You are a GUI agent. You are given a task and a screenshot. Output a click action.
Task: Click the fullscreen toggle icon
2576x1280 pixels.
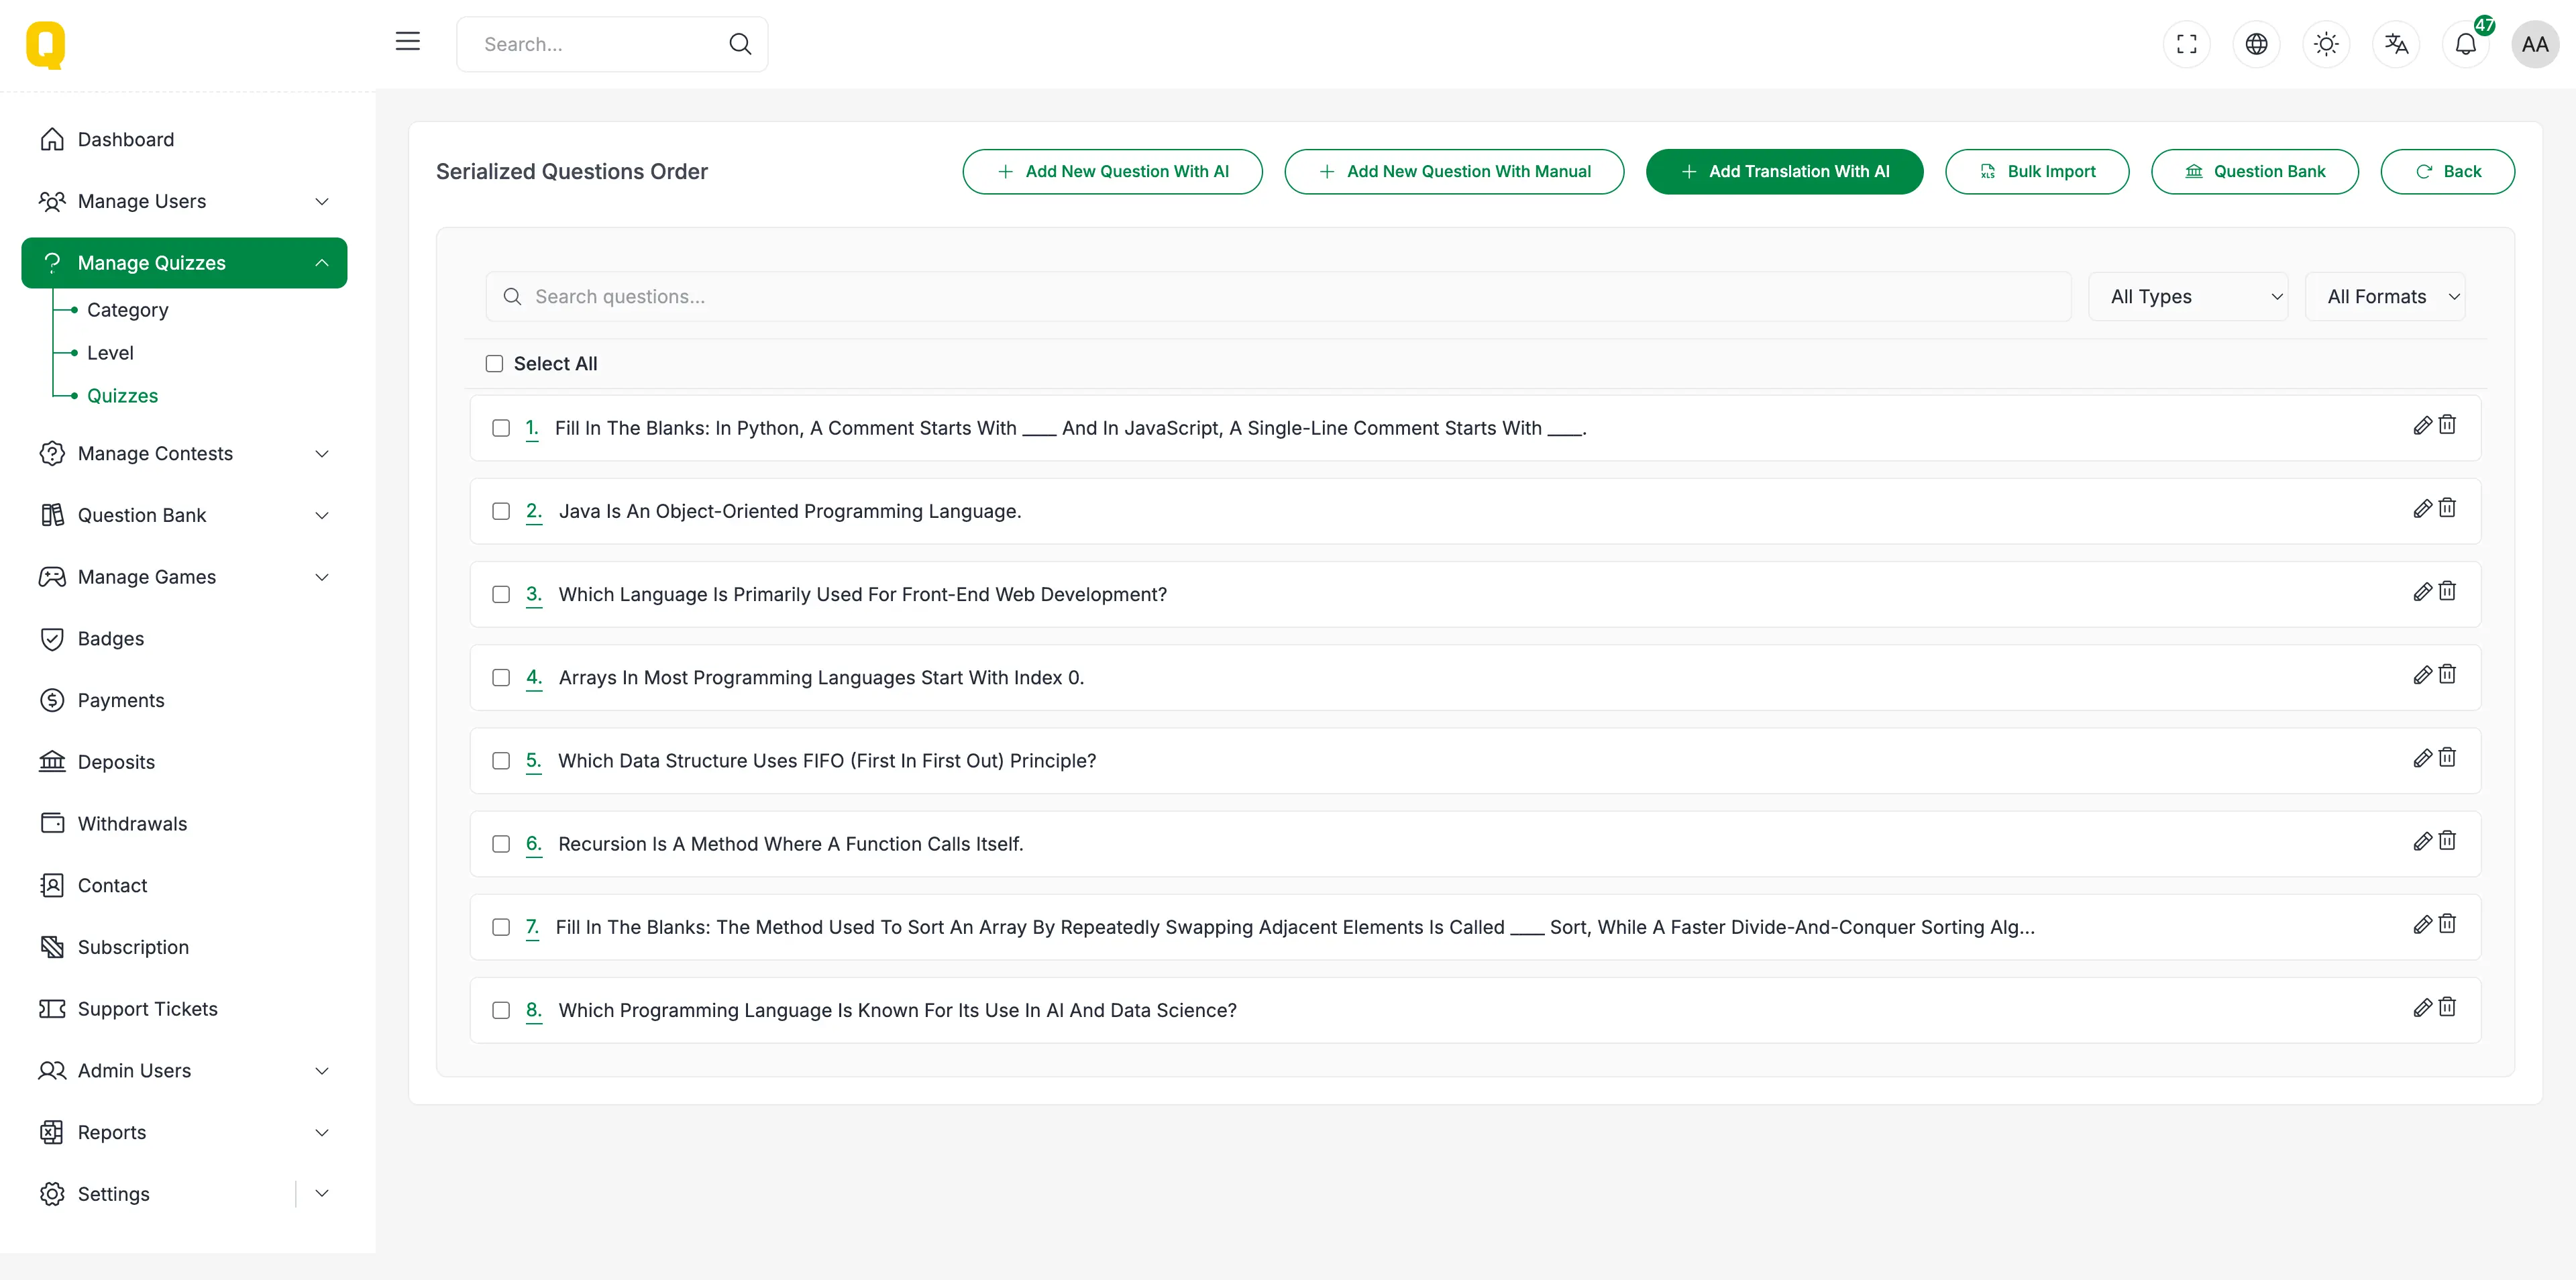coord(2186,44)
